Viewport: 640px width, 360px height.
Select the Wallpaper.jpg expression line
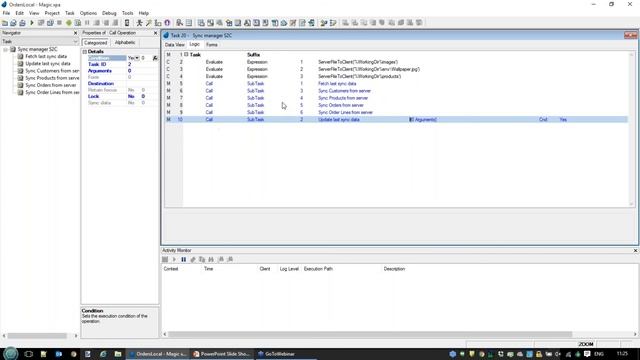396,69
